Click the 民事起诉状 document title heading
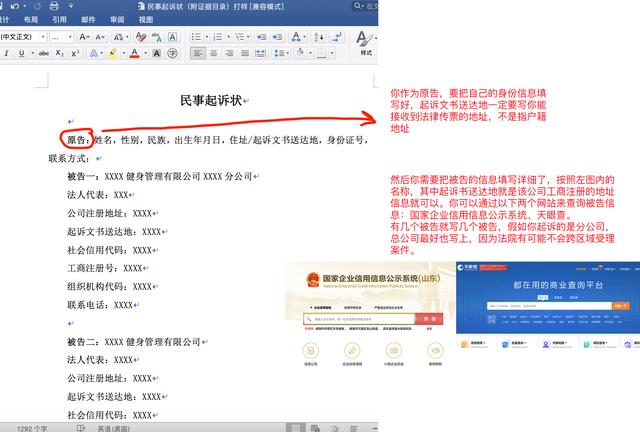Image resolution: width=640 pixels, height=432 pixels. tap(211, 100)
